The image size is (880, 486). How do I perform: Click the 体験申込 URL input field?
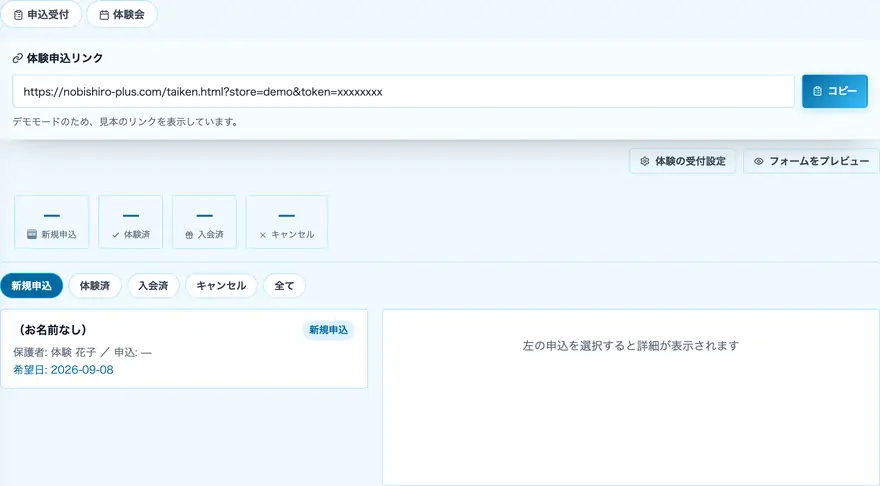tap(403, 91)
